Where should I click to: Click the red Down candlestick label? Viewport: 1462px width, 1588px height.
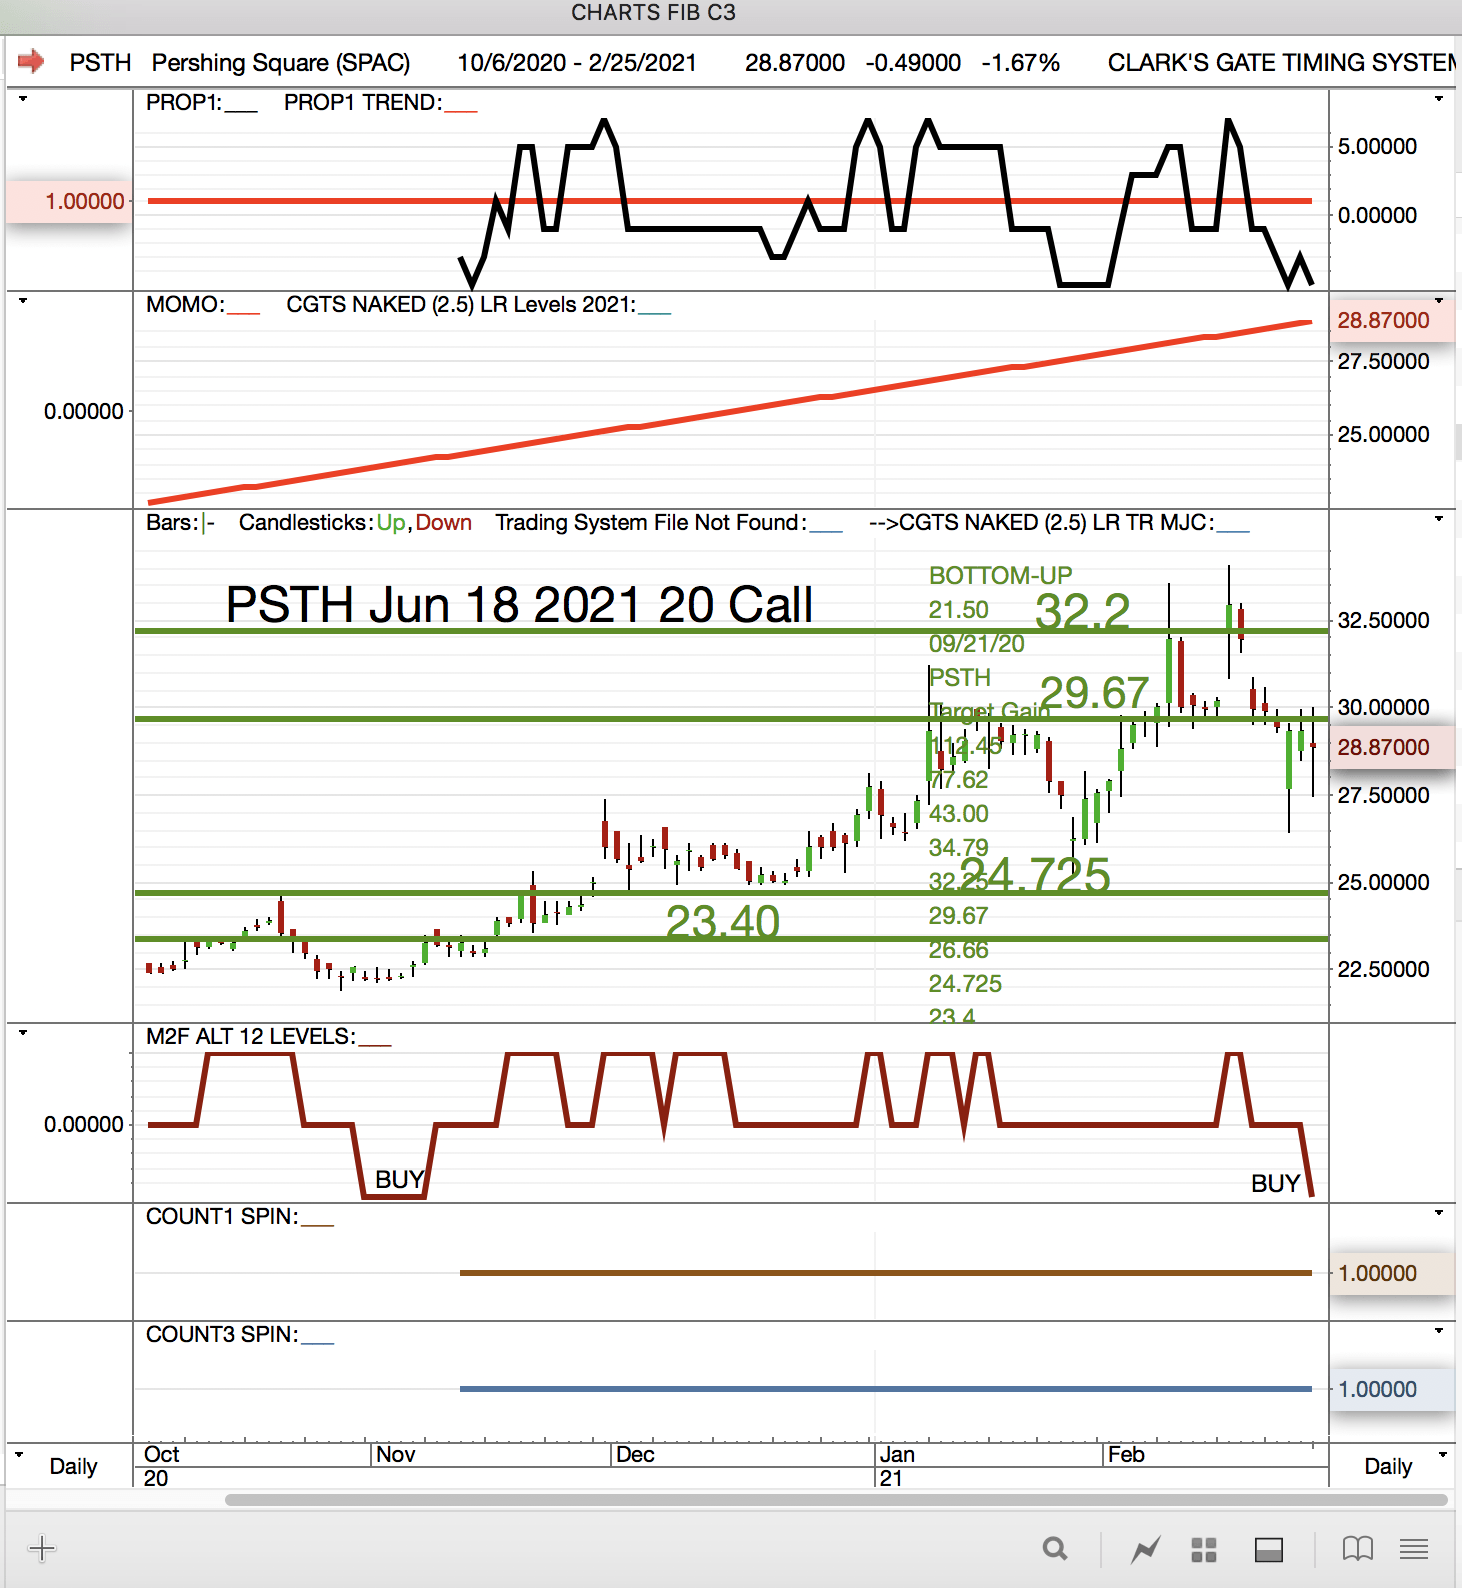tap(444, 523)
